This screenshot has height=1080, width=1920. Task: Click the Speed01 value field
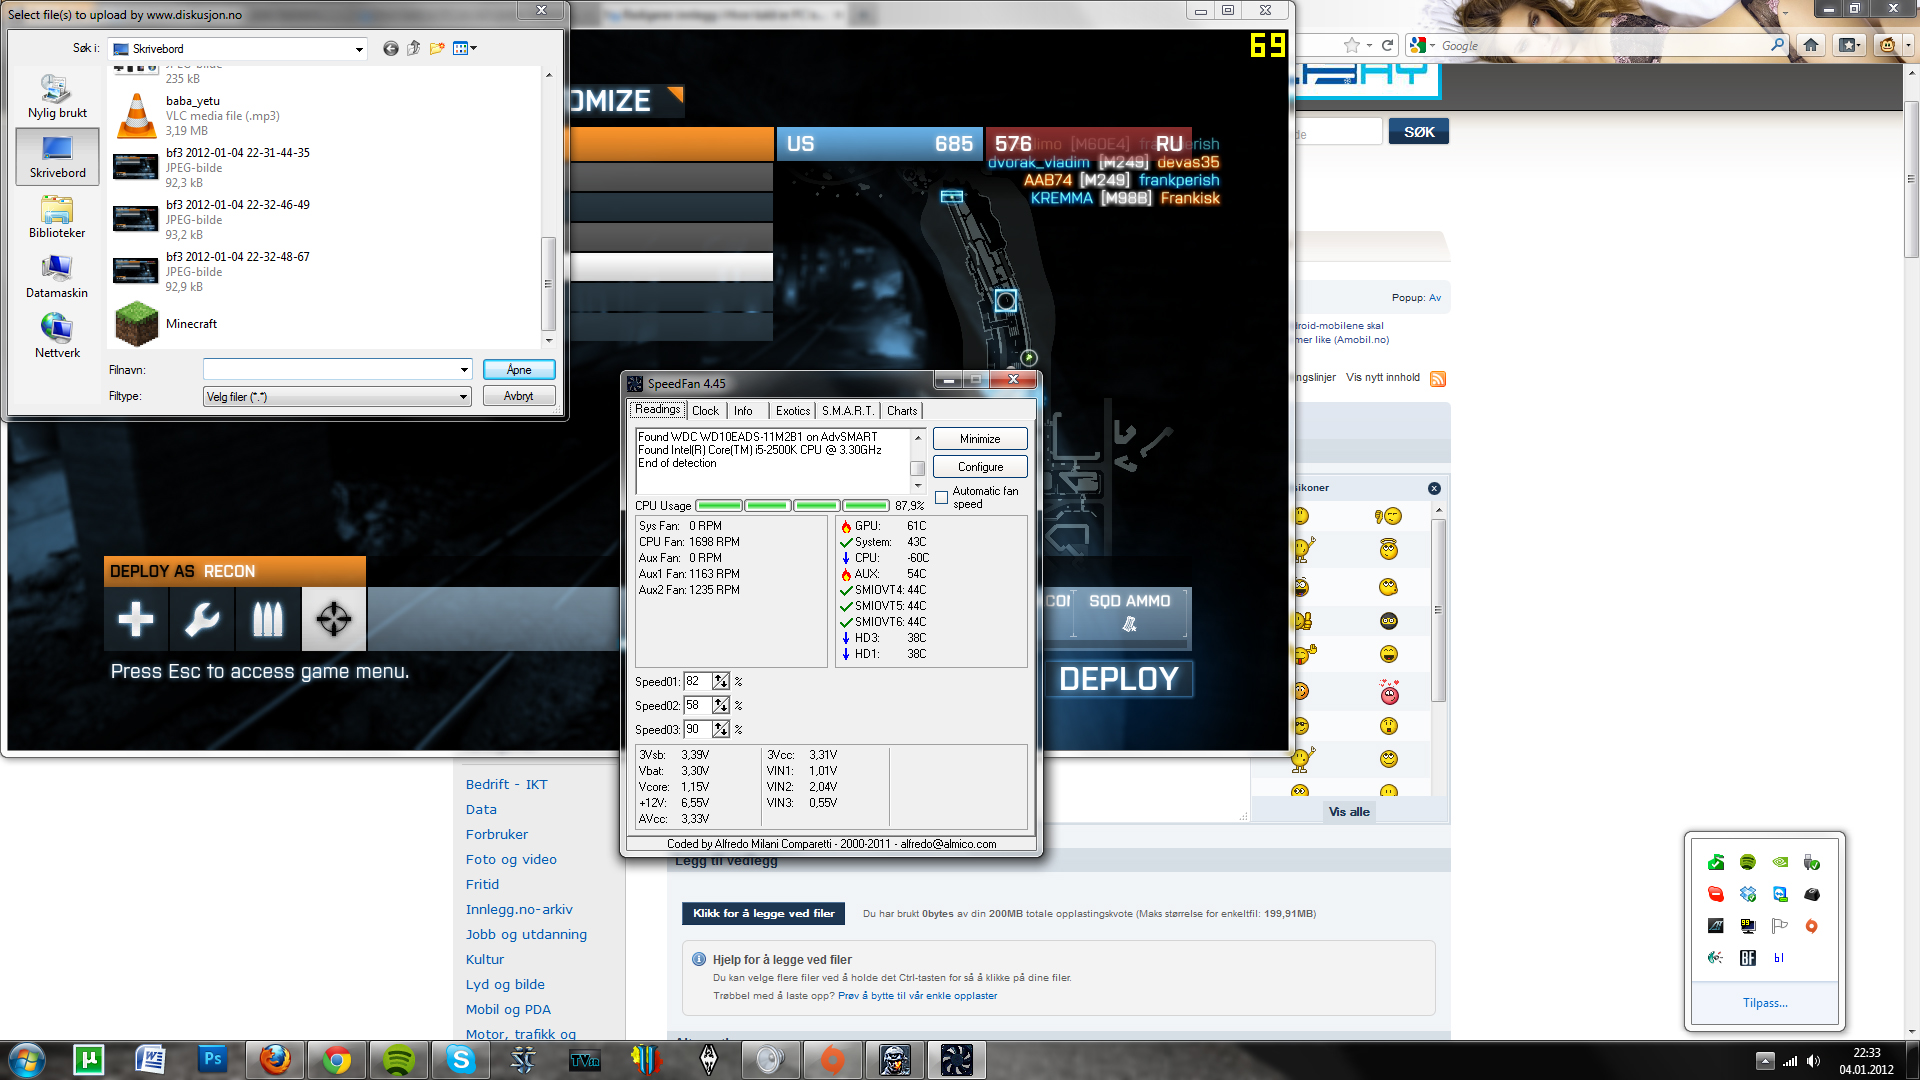(x=697, y=681)
